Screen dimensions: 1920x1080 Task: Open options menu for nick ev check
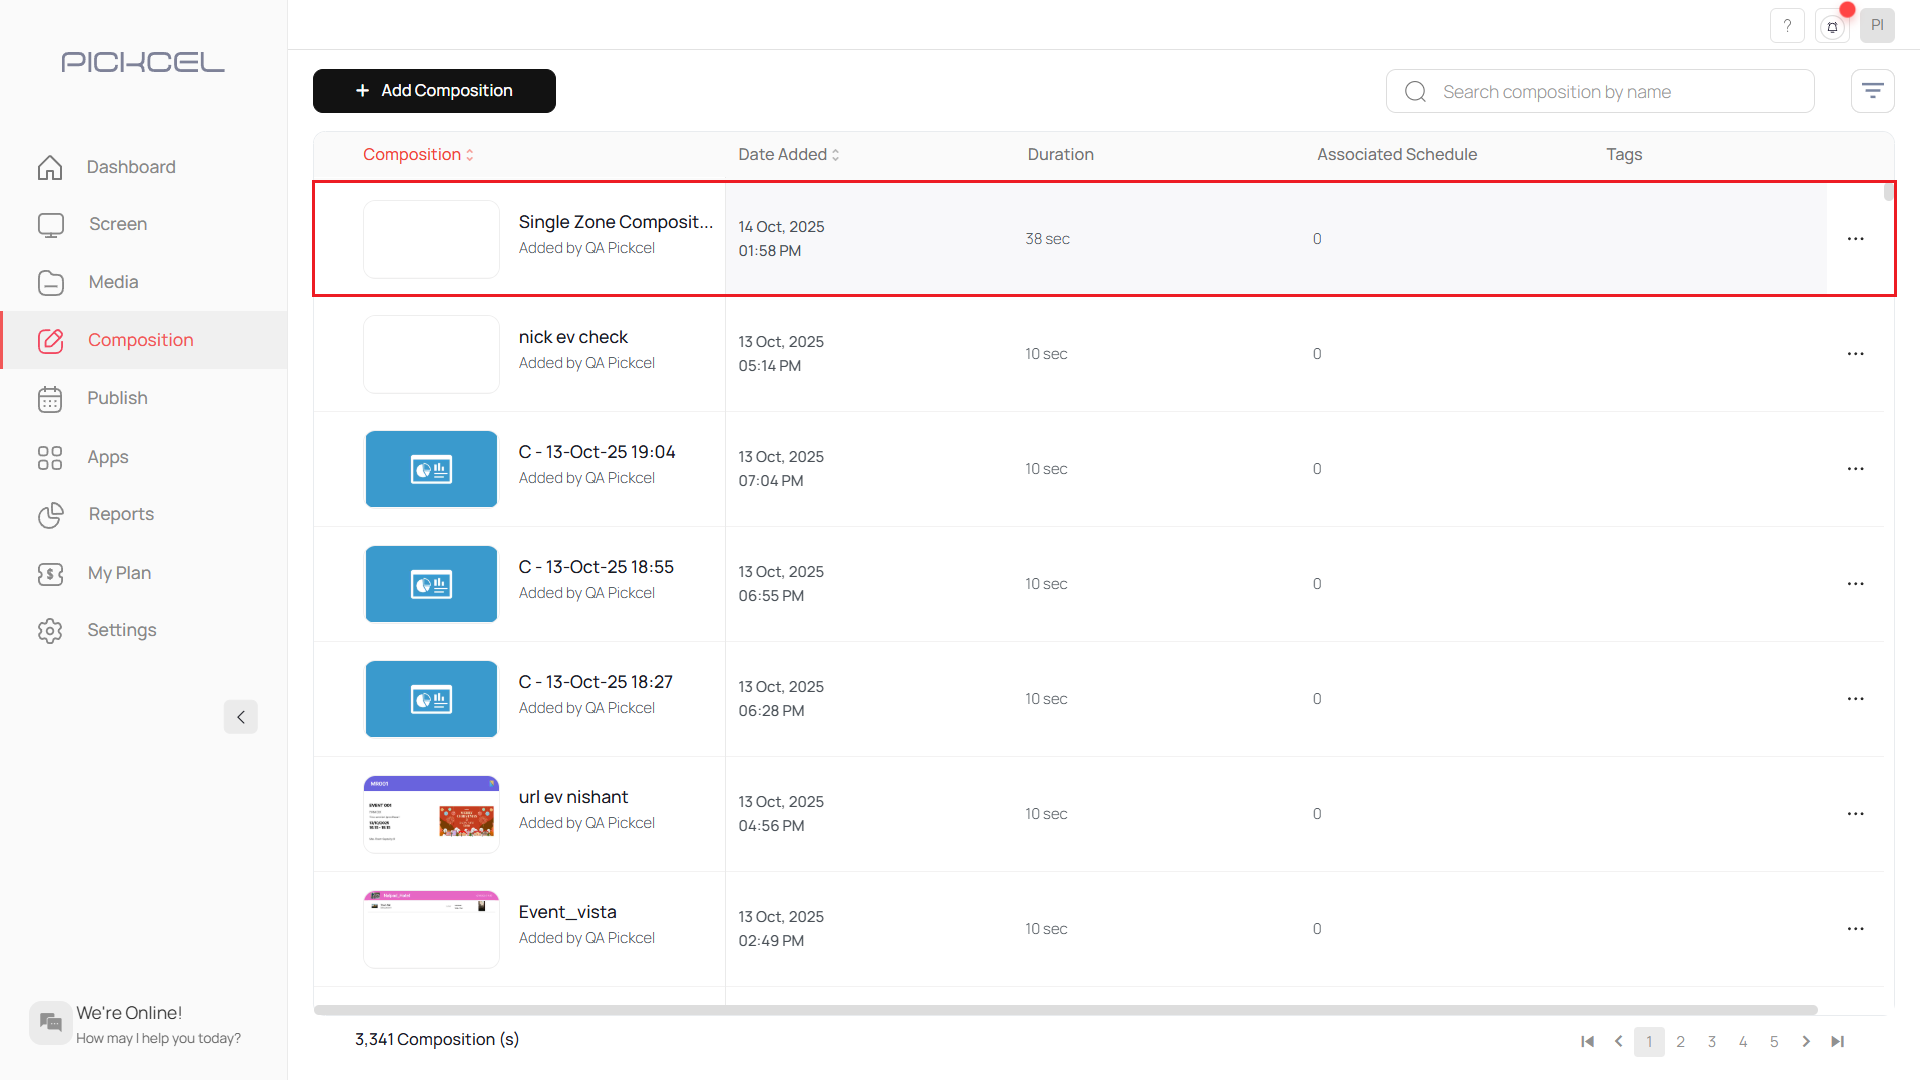click(1855, 354)
